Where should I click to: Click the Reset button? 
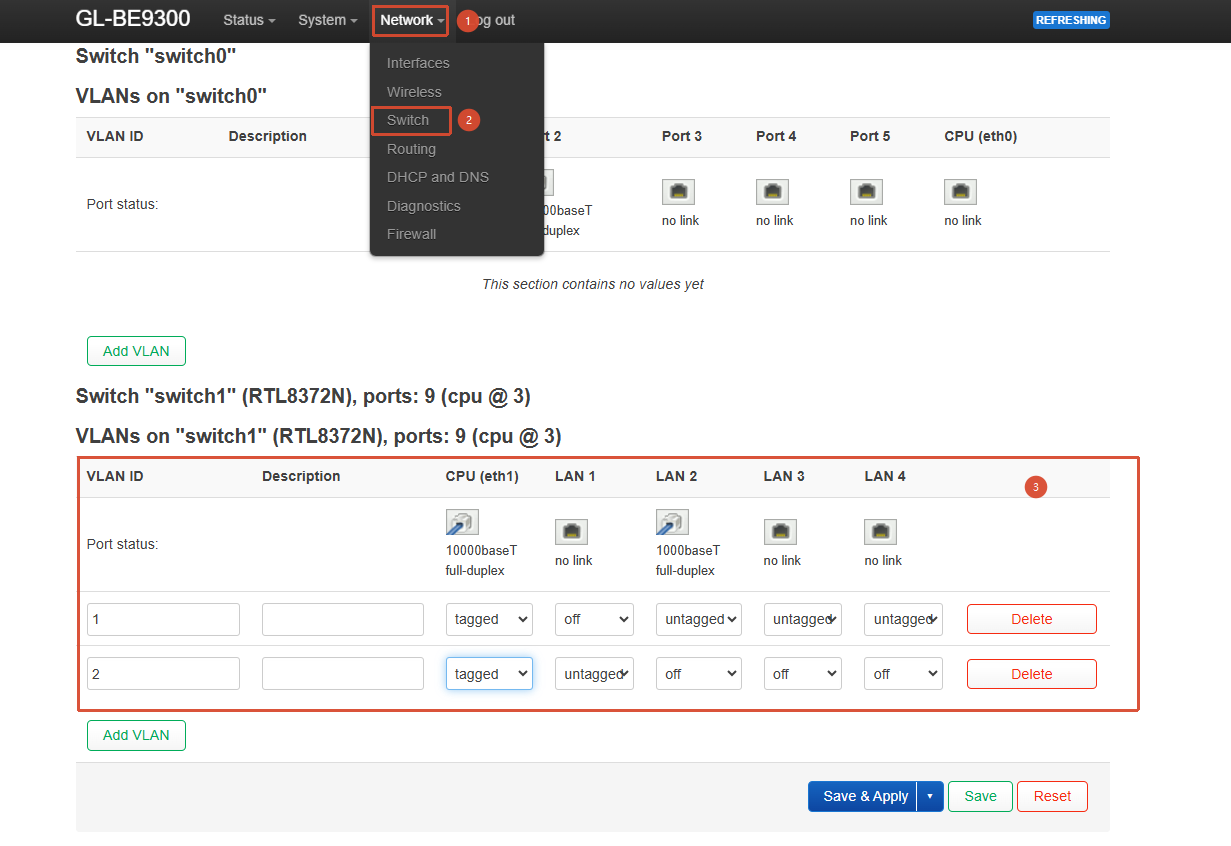pos(1052,796)
